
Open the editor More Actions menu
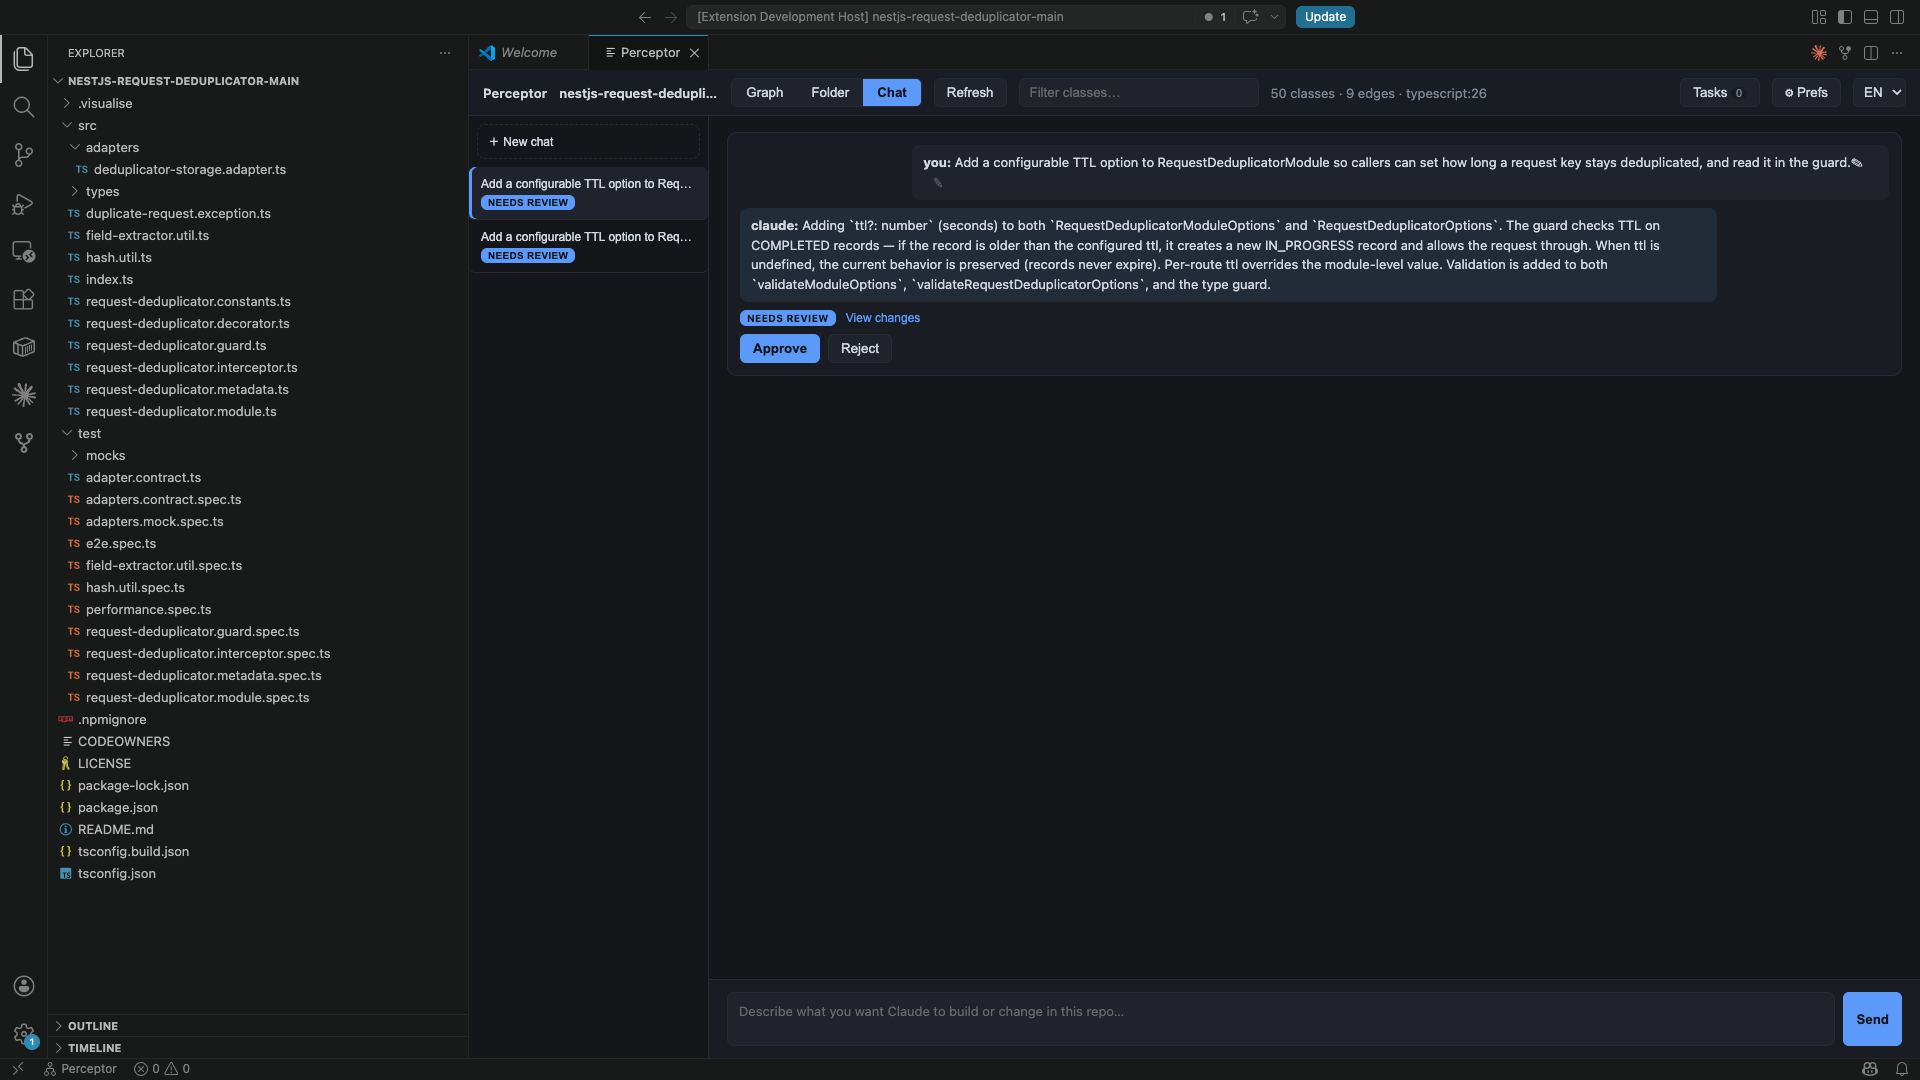[x=1897, y=53]
